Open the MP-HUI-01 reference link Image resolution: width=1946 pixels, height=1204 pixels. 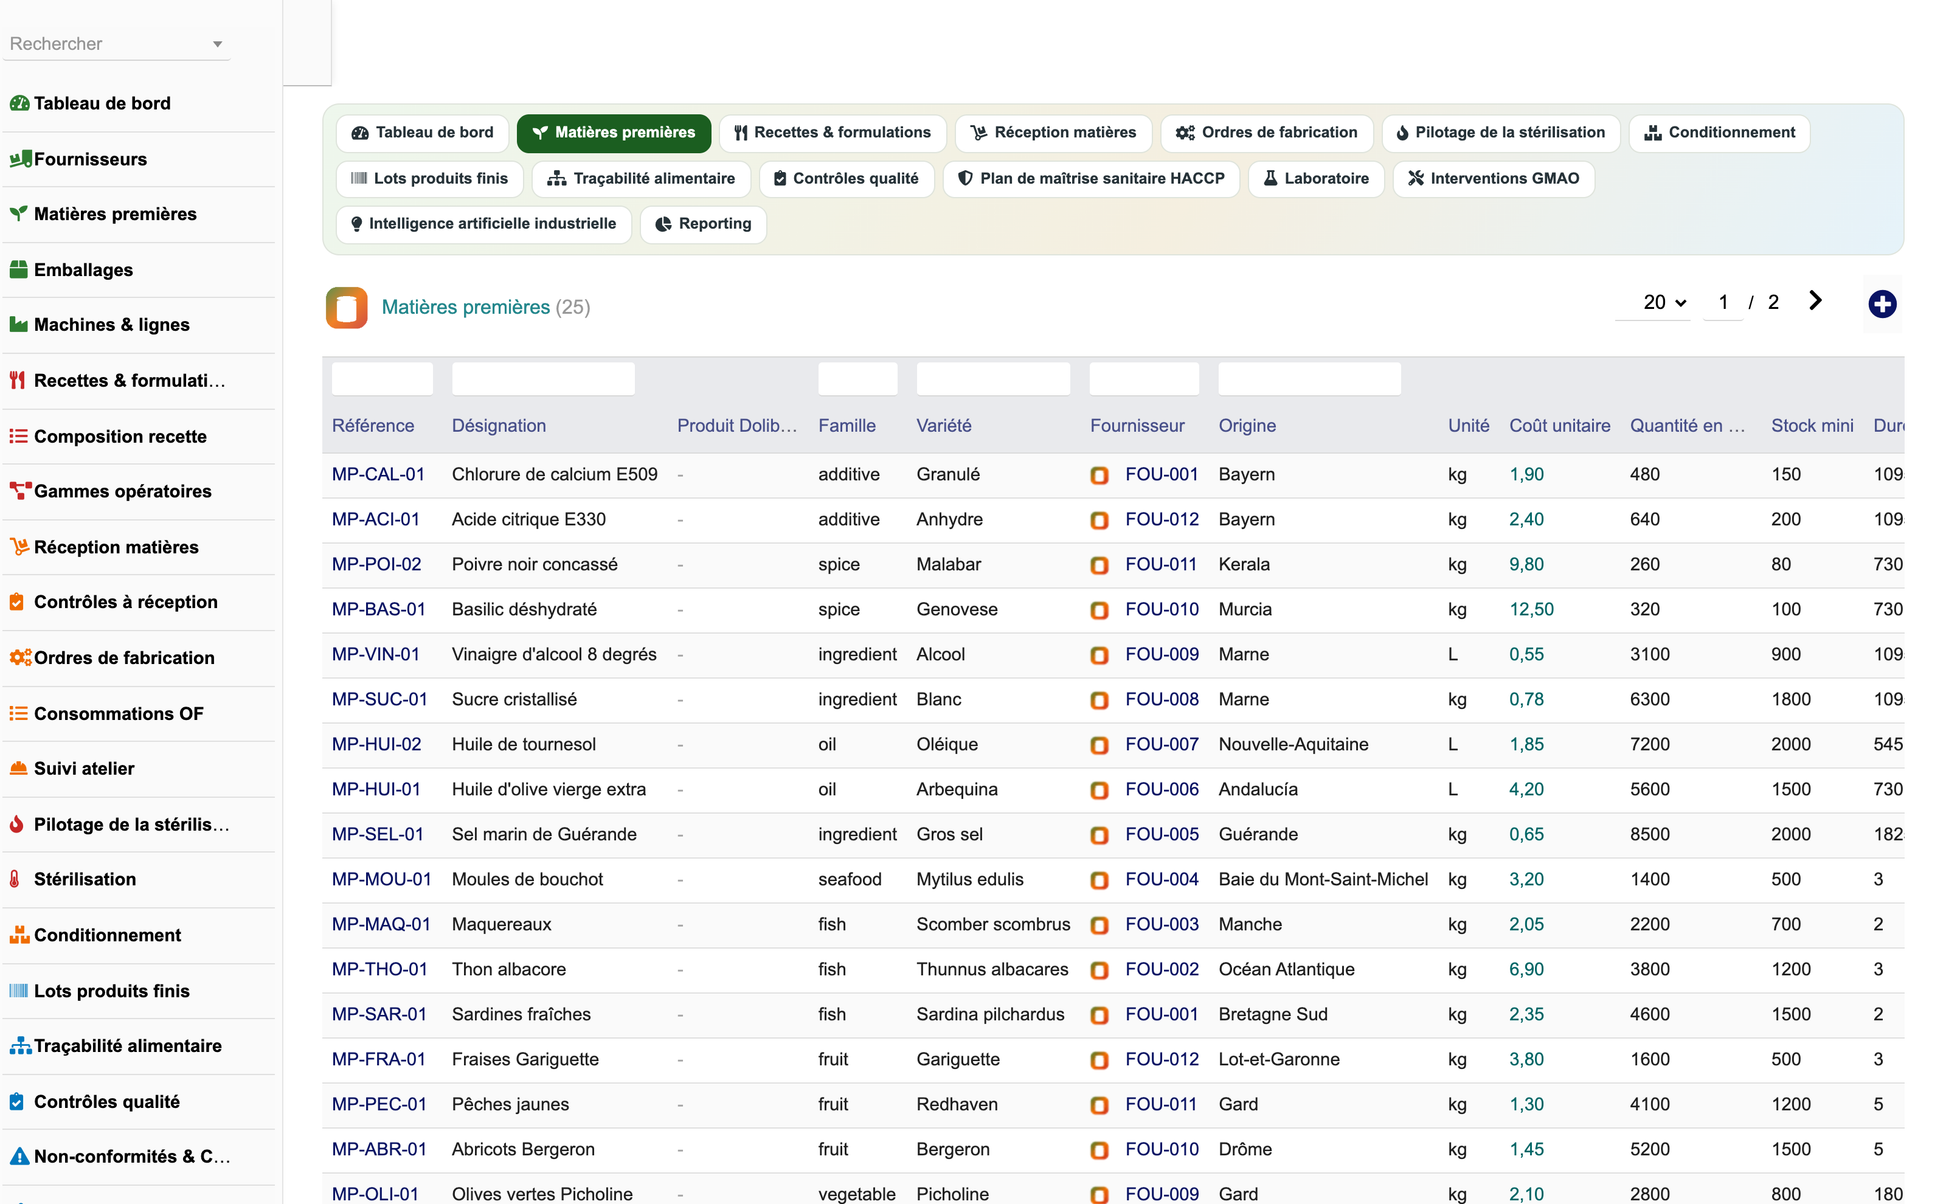pos(376,789)
